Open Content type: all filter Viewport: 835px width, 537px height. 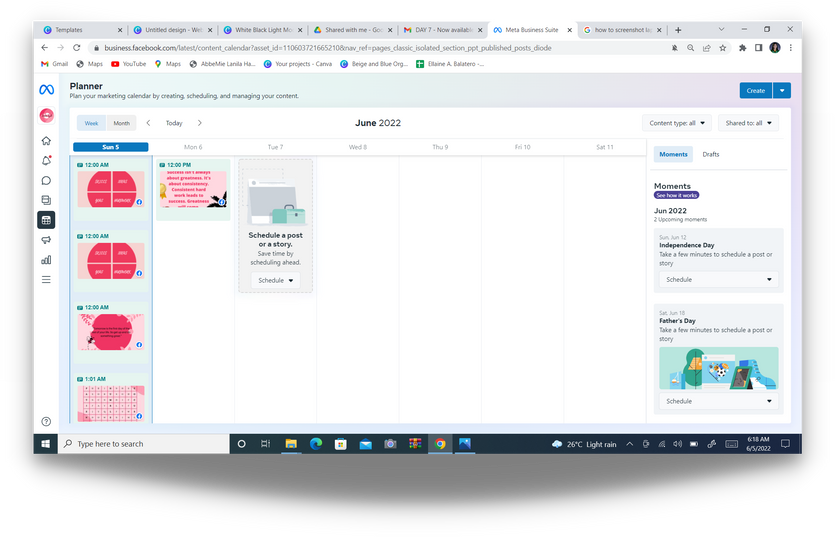677,123
